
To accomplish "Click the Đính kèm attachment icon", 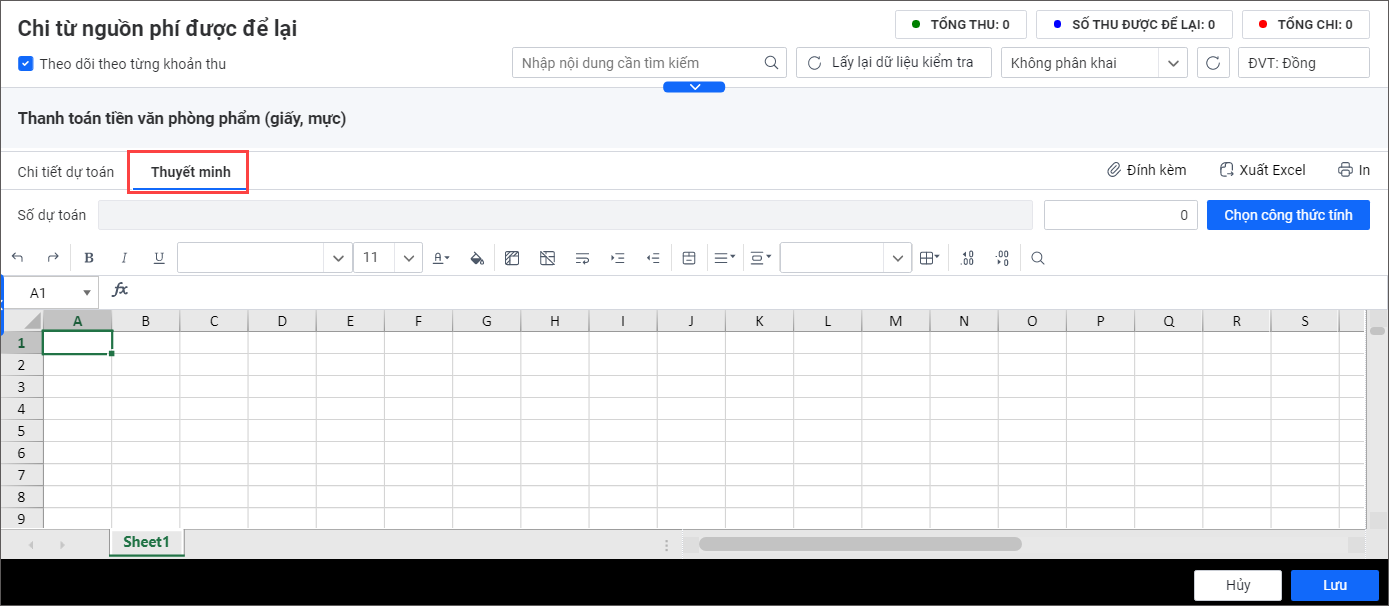I will tap(1113, 170).
